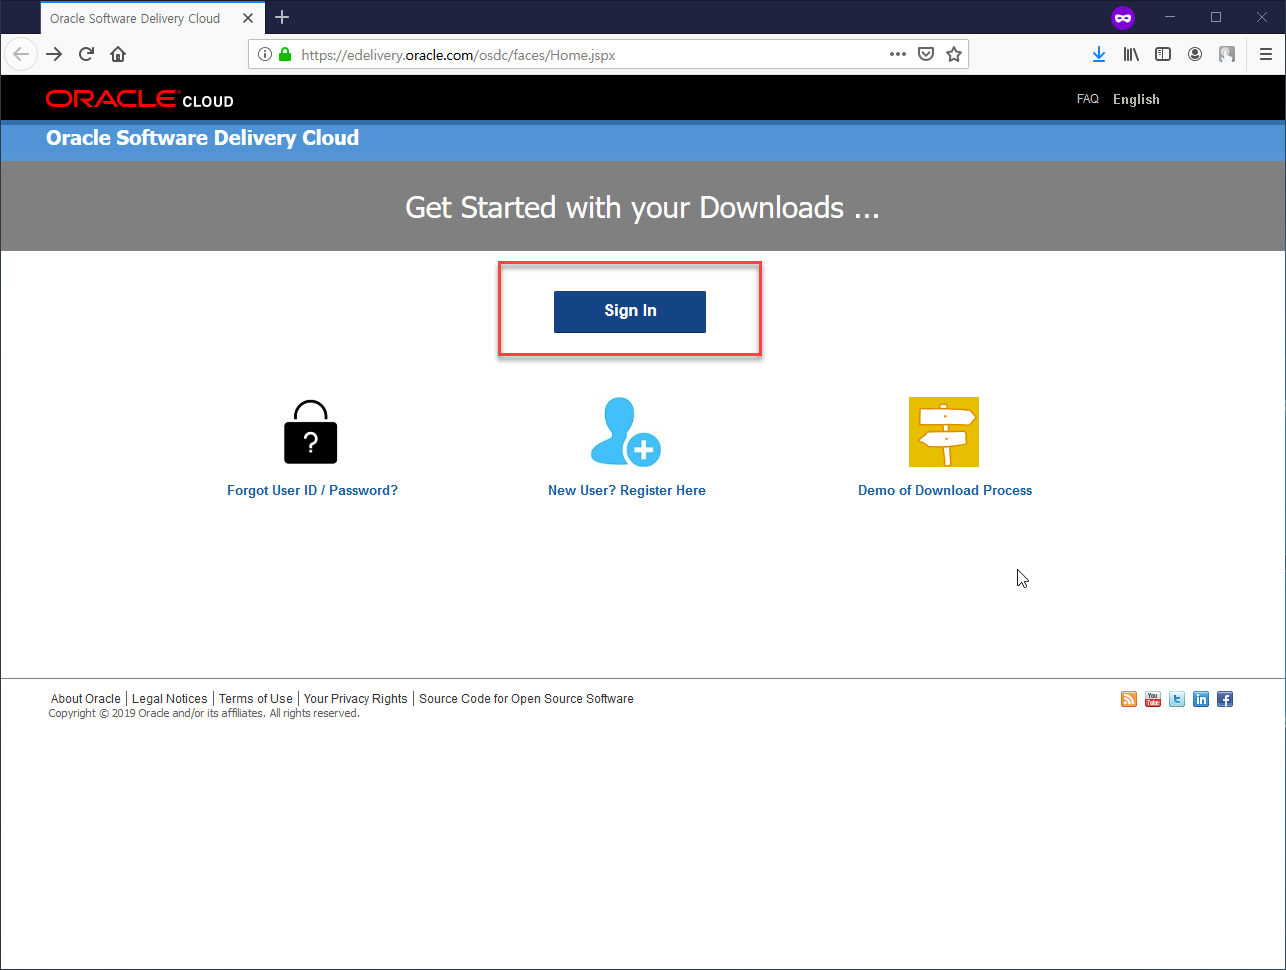Click the Twitter icon in footer
1286x970 pixels.
pos(1177,699)
